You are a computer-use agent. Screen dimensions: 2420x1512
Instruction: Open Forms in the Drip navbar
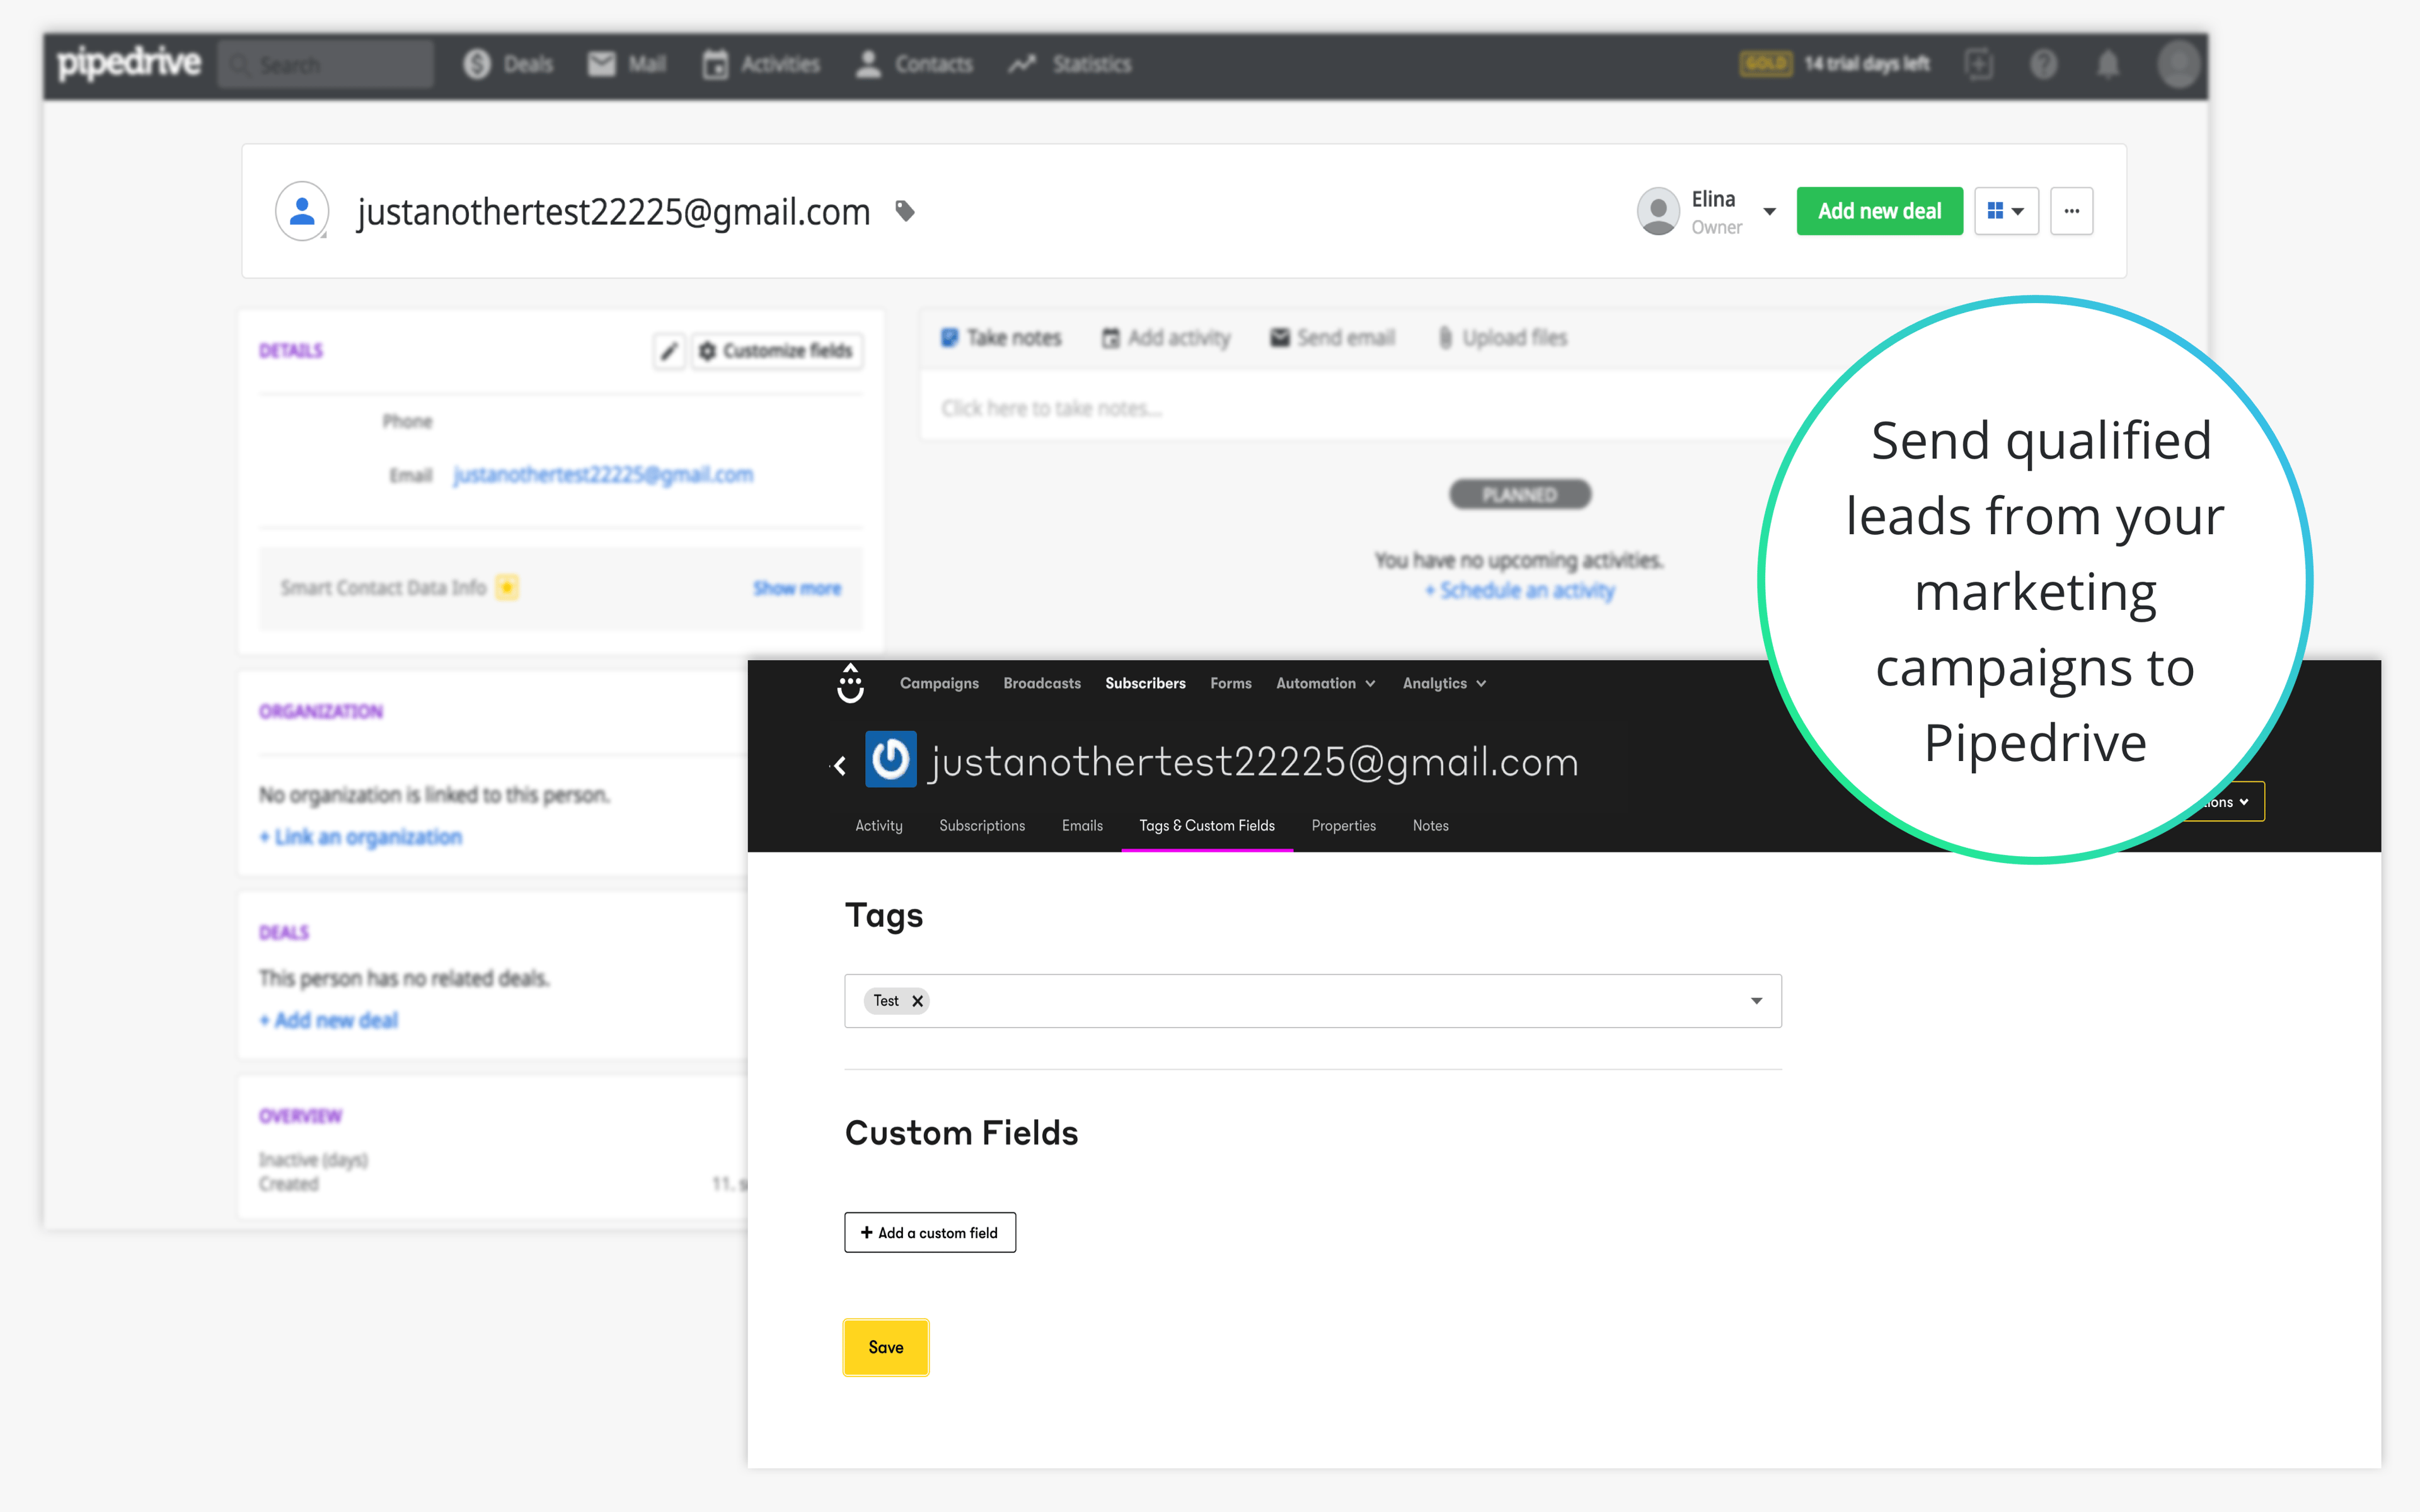point(1231,683)
